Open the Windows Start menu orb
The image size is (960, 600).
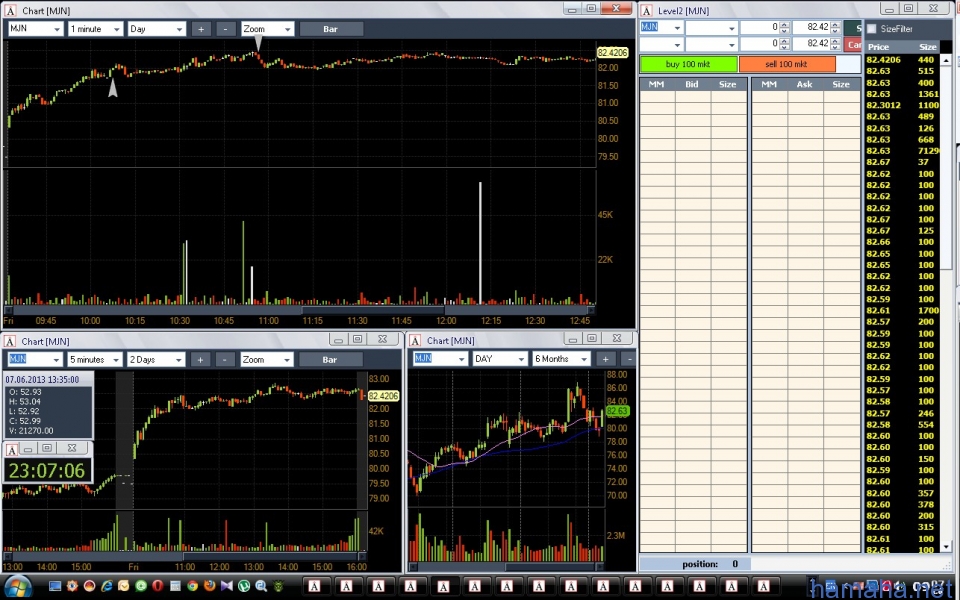pyautogui.click(x=18, y=587)
